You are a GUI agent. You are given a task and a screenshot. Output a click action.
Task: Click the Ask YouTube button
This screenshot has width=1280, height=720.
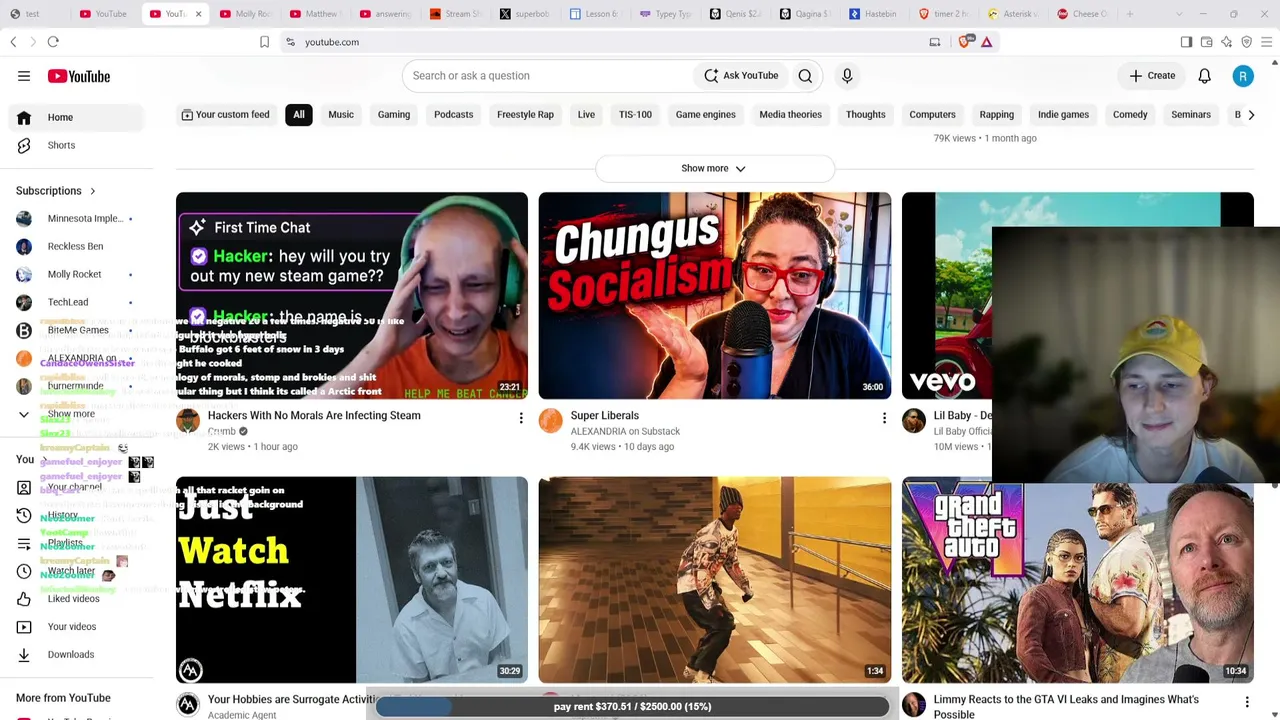pos(741,76)
